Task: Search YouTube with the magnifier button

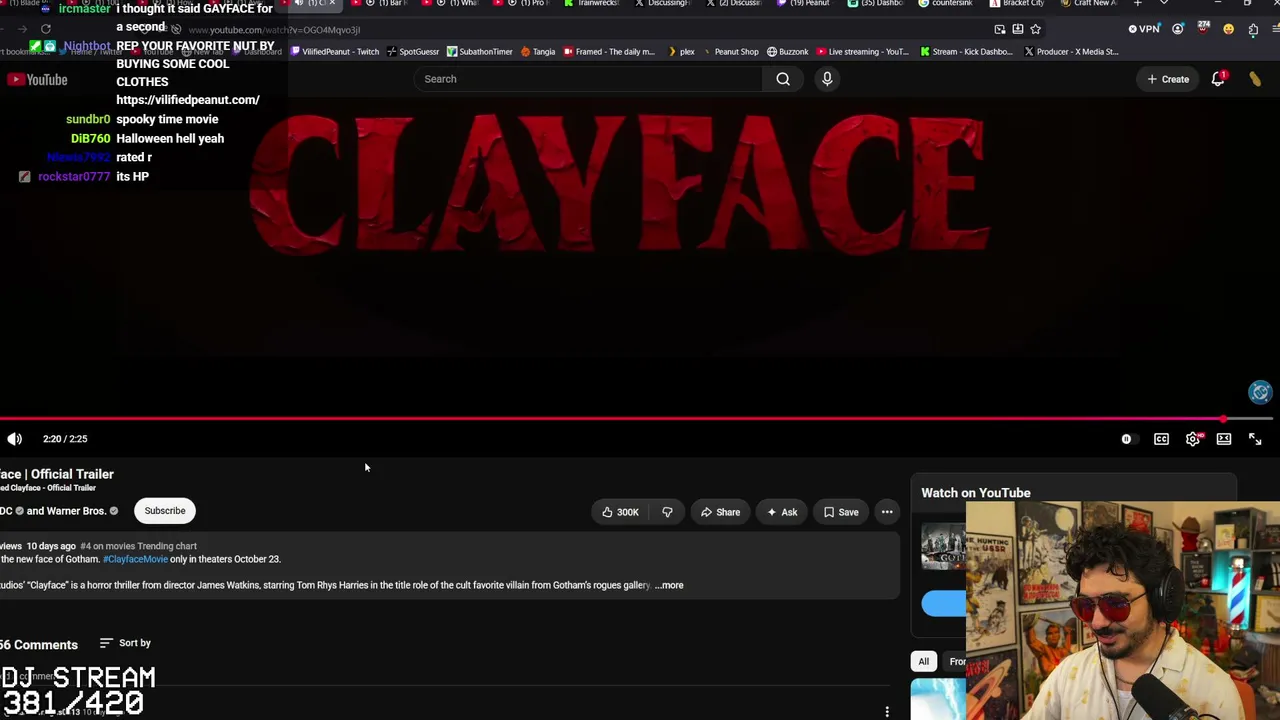Action: [x=783, y=79]
